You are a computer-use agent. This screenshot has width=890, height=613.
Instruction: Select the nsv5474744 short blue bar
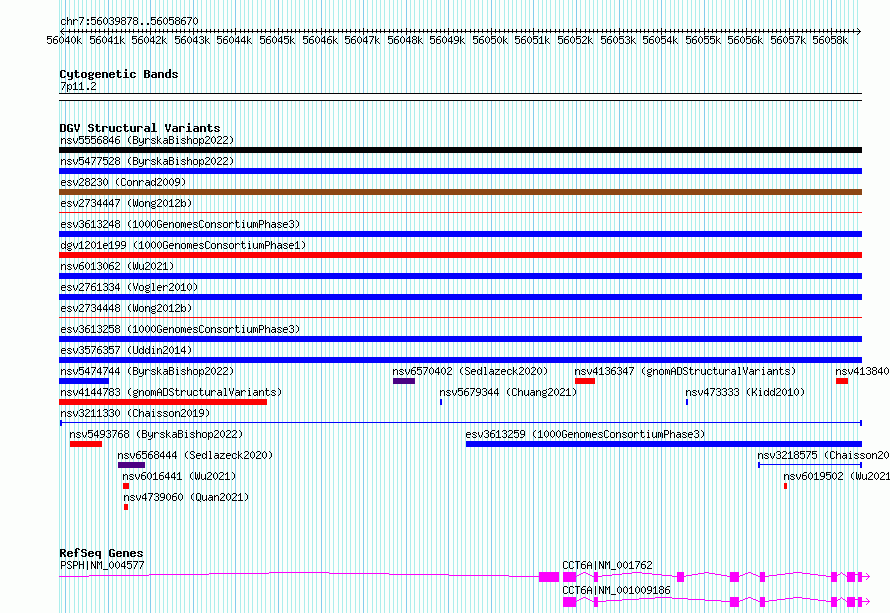coord(84,381)
